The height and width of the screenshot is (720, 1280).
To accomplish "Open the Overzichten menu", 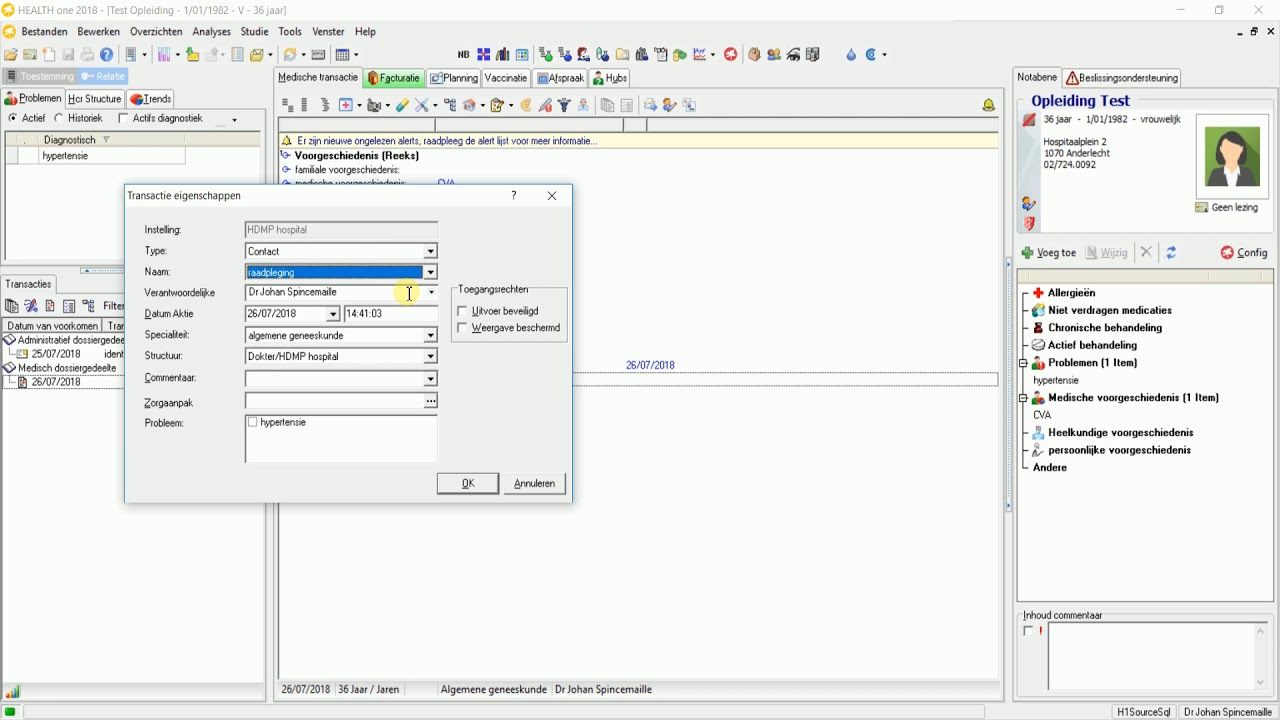I will click(156, 32).
